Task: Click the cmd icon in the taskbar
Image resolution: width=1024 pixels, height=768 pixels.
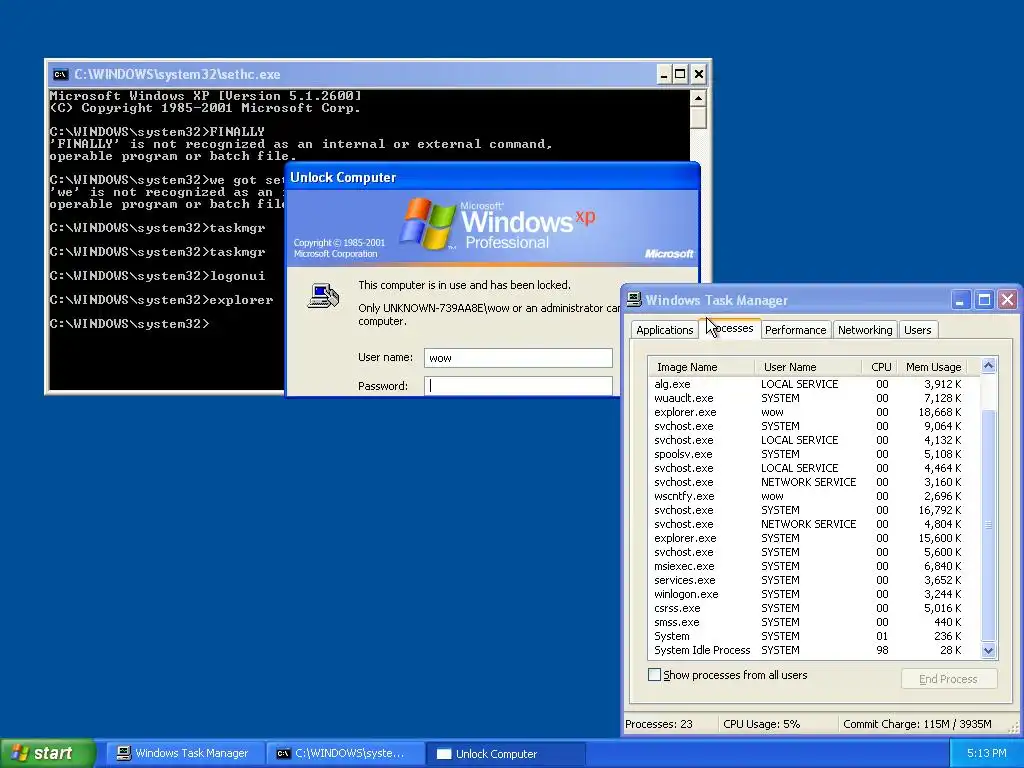Action: click(x=283, y=754)
